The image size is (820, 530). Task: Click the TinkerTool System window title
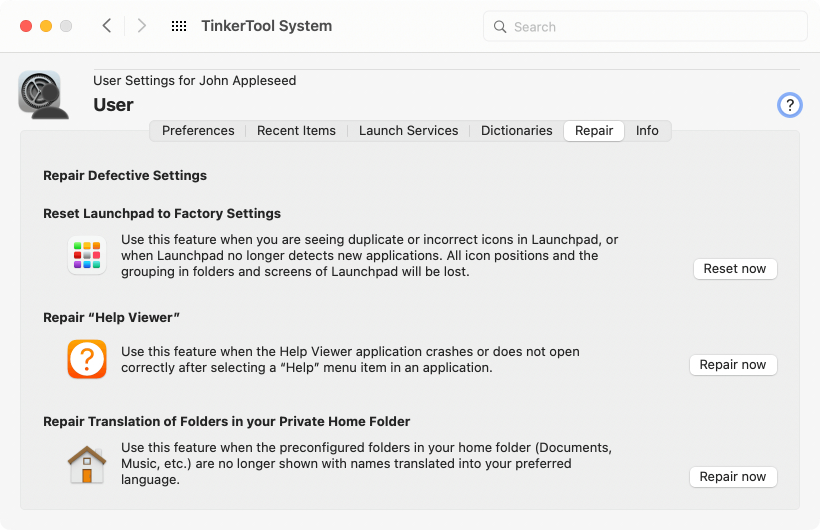tap(267, 26)
